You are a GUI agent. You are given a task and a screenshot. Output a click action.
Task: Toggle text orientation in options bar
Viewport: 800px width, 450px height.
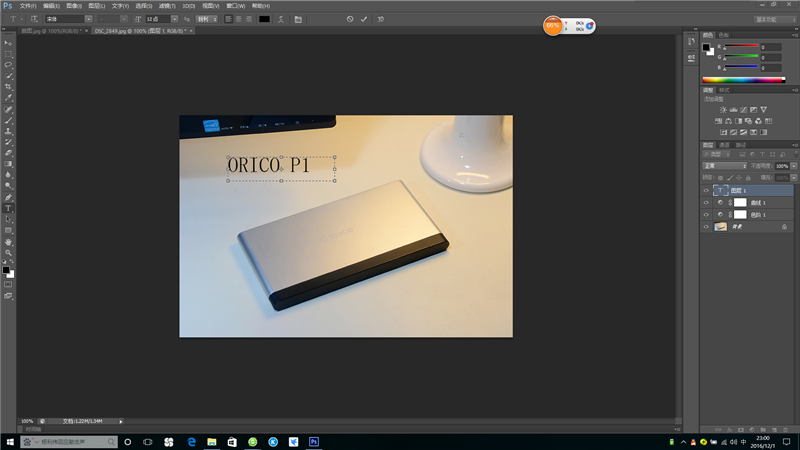coord(34,19)
